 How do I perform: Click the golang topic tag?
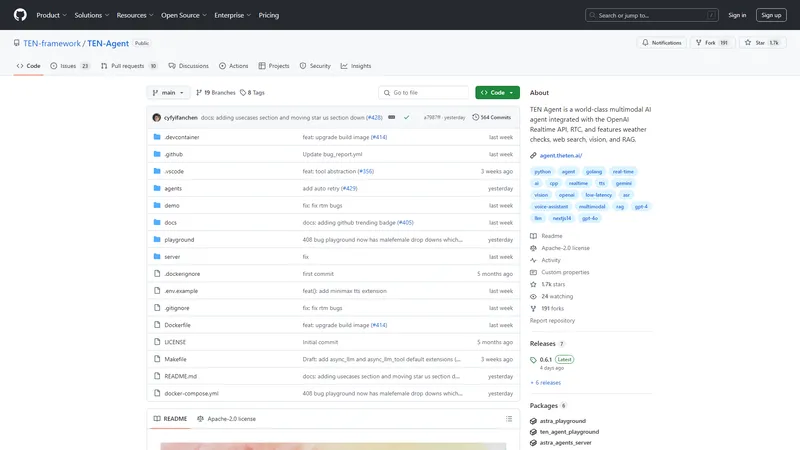pyautogui.click(x=594, y=172)
